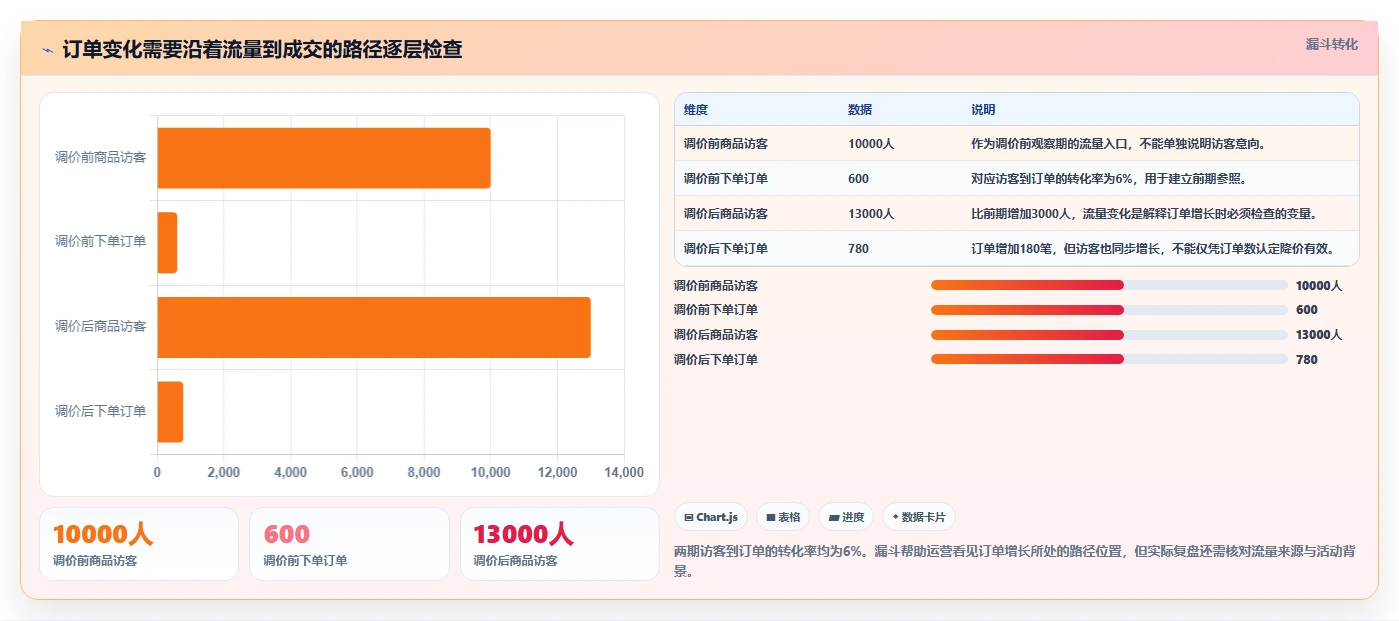Click the 维度 column header
This screenshot has width=1399, height=621.
click(696, 109)
